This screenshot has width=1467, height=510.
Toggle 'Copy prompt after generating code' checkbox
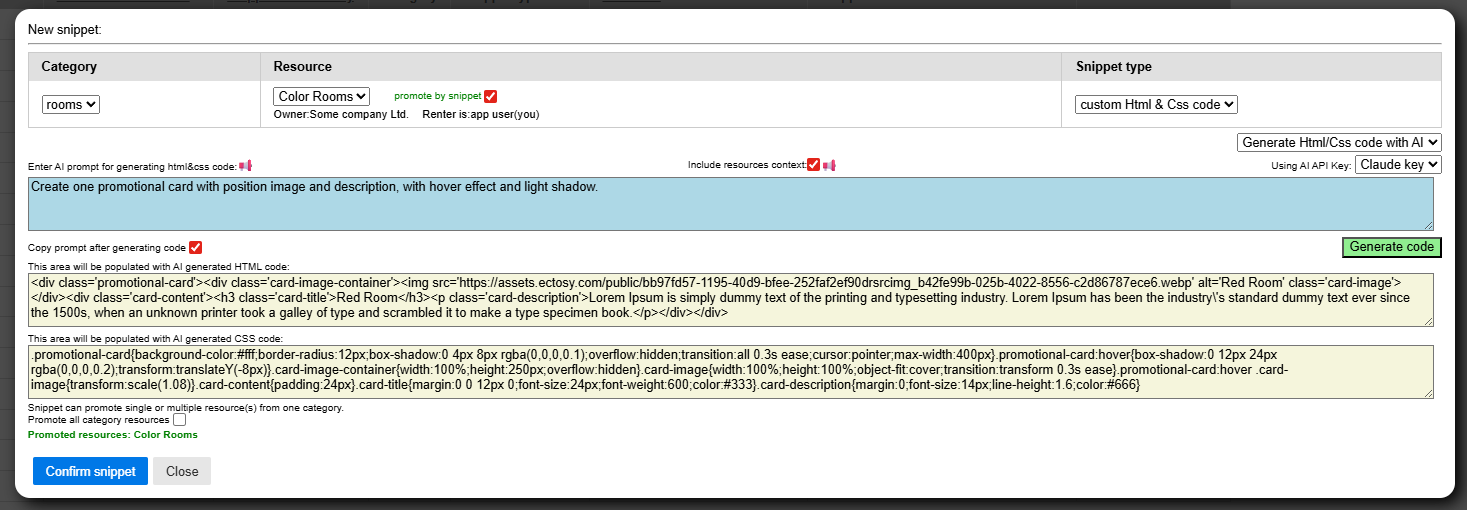tap(196, 248)
